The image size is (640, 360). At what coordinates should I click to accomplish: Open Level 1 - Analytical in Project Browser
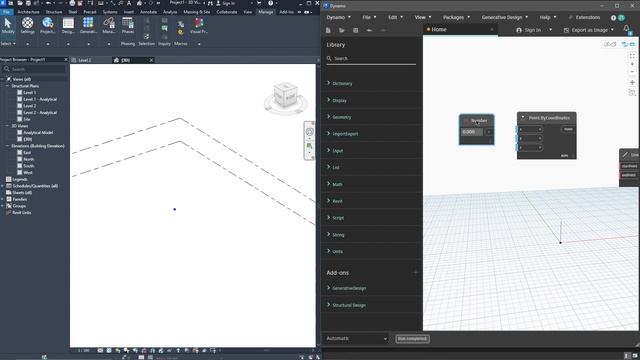[x=40, y=99]
